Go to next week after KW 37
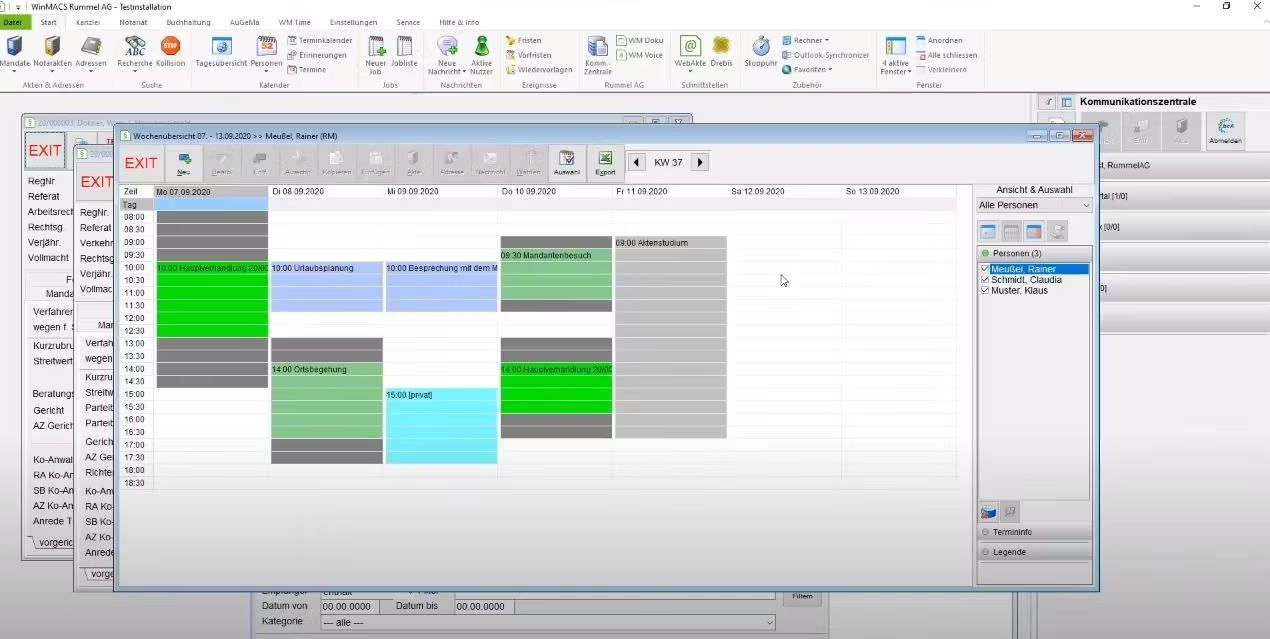 [x=700, y=162]
